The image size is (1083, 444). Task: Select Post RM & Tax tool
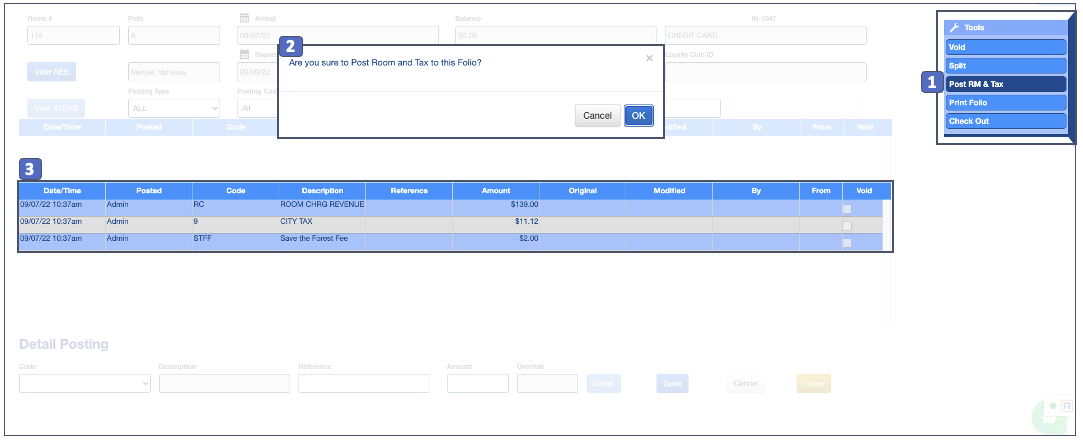tap(1005, 84)
